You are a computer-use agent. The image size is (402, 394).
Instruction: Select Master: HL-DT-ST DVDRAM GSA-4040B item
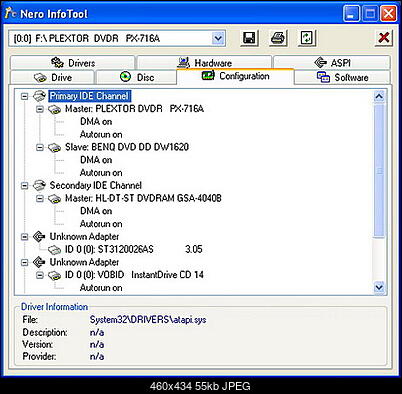click(x=143, y=198)
